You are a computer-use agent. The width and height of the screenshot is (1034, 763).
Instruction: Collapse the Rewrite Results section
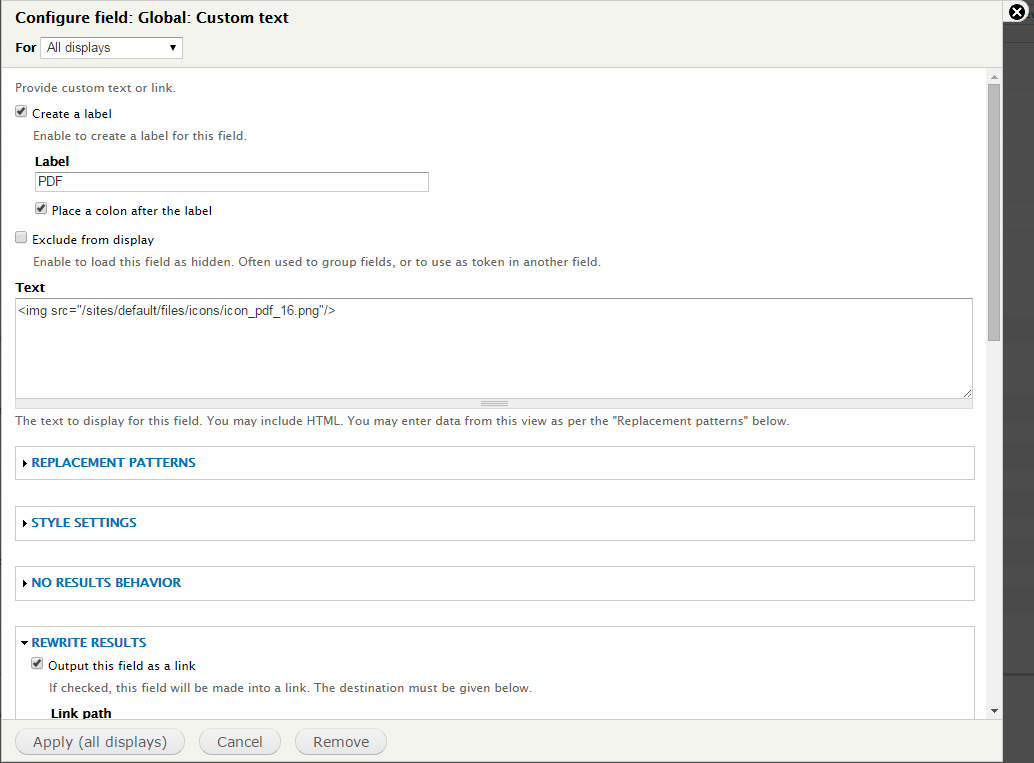[89, 643]
